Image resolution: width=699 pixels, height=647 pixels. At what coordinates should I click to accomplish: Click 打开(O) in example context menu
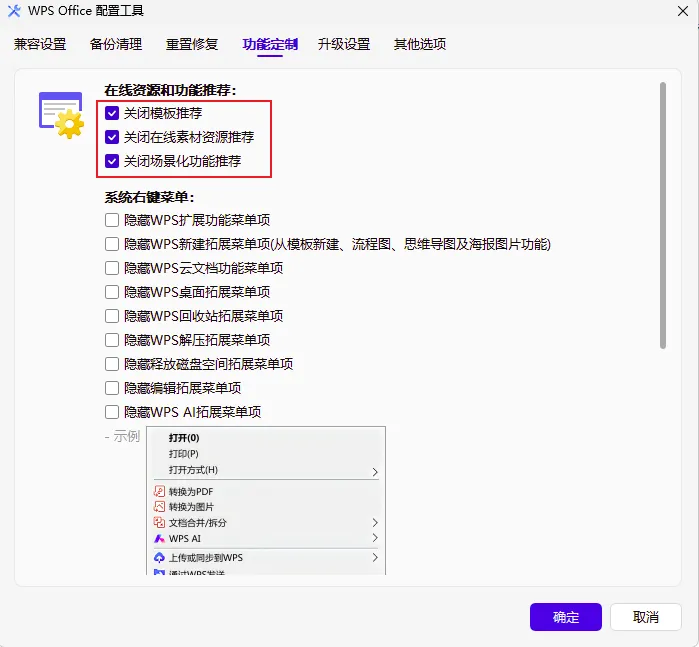pyautogui.click(x=184, y=438)
